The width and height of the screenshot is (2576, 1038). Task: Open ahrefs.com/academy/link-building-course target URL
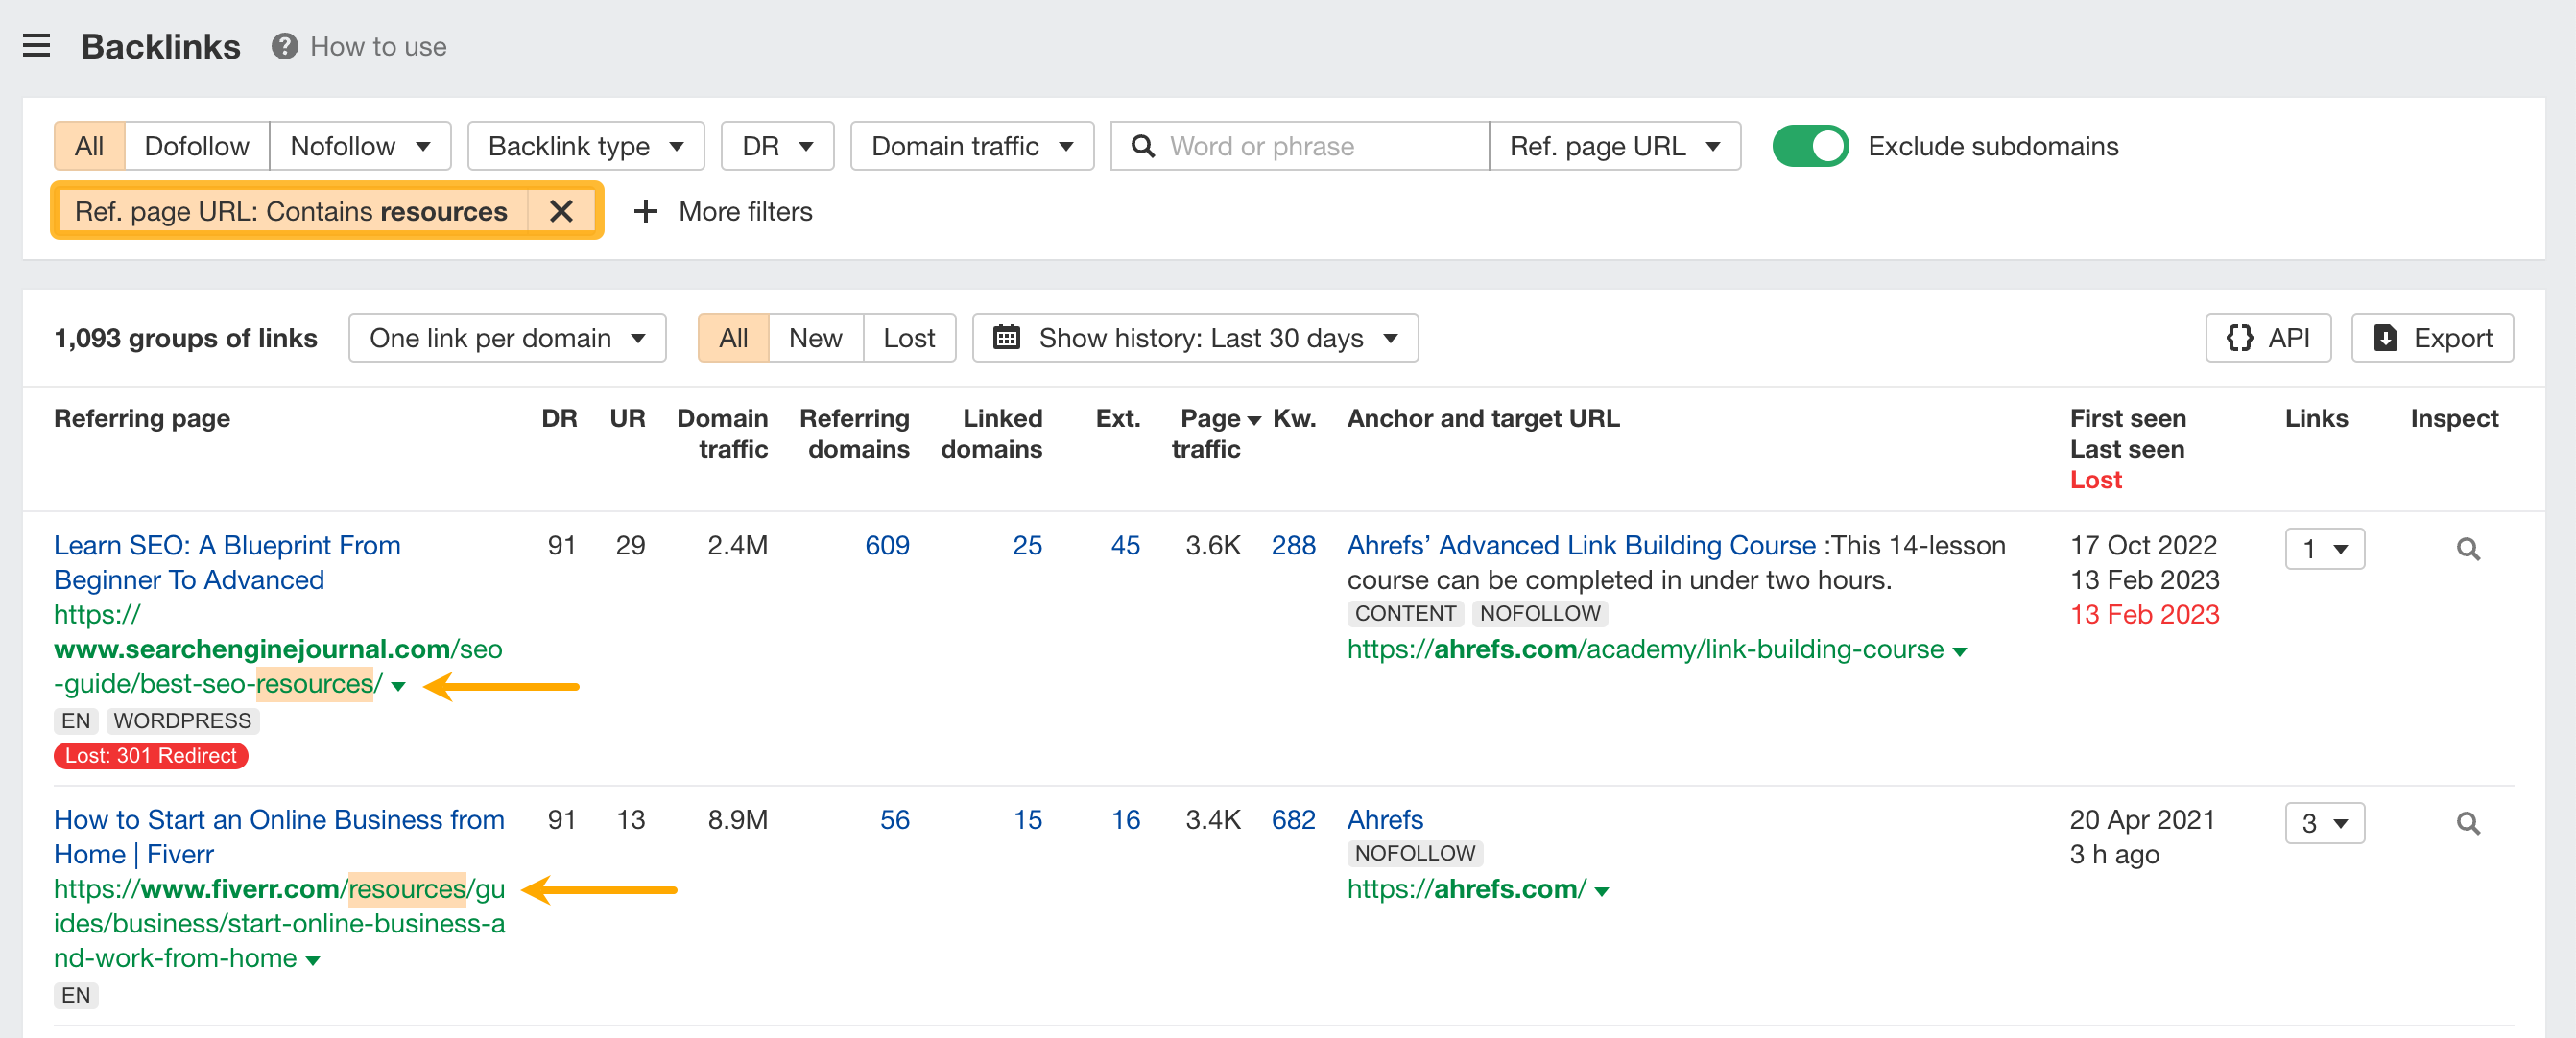(x=1645, y=649)
